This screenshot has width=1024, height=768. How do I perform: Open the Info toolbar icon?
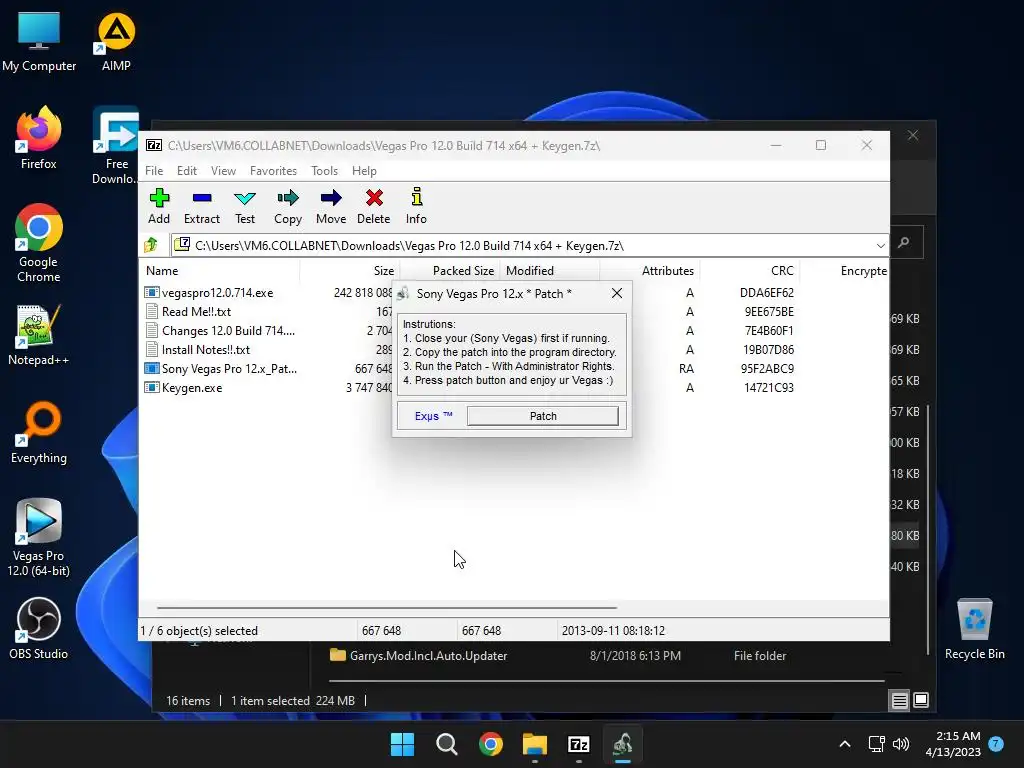point(416,206)
